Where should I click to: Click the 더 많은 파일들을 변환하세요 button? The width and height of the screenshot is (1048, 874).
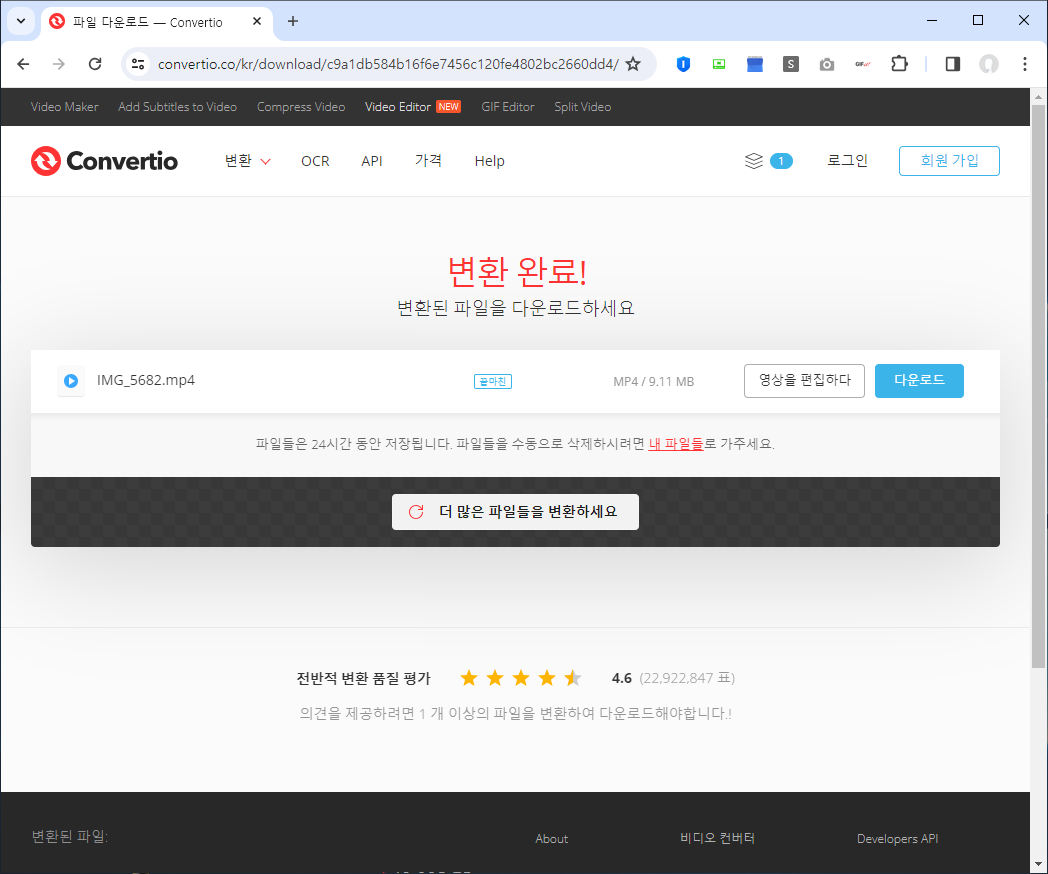pyautogui.click(x=515, y=511)
